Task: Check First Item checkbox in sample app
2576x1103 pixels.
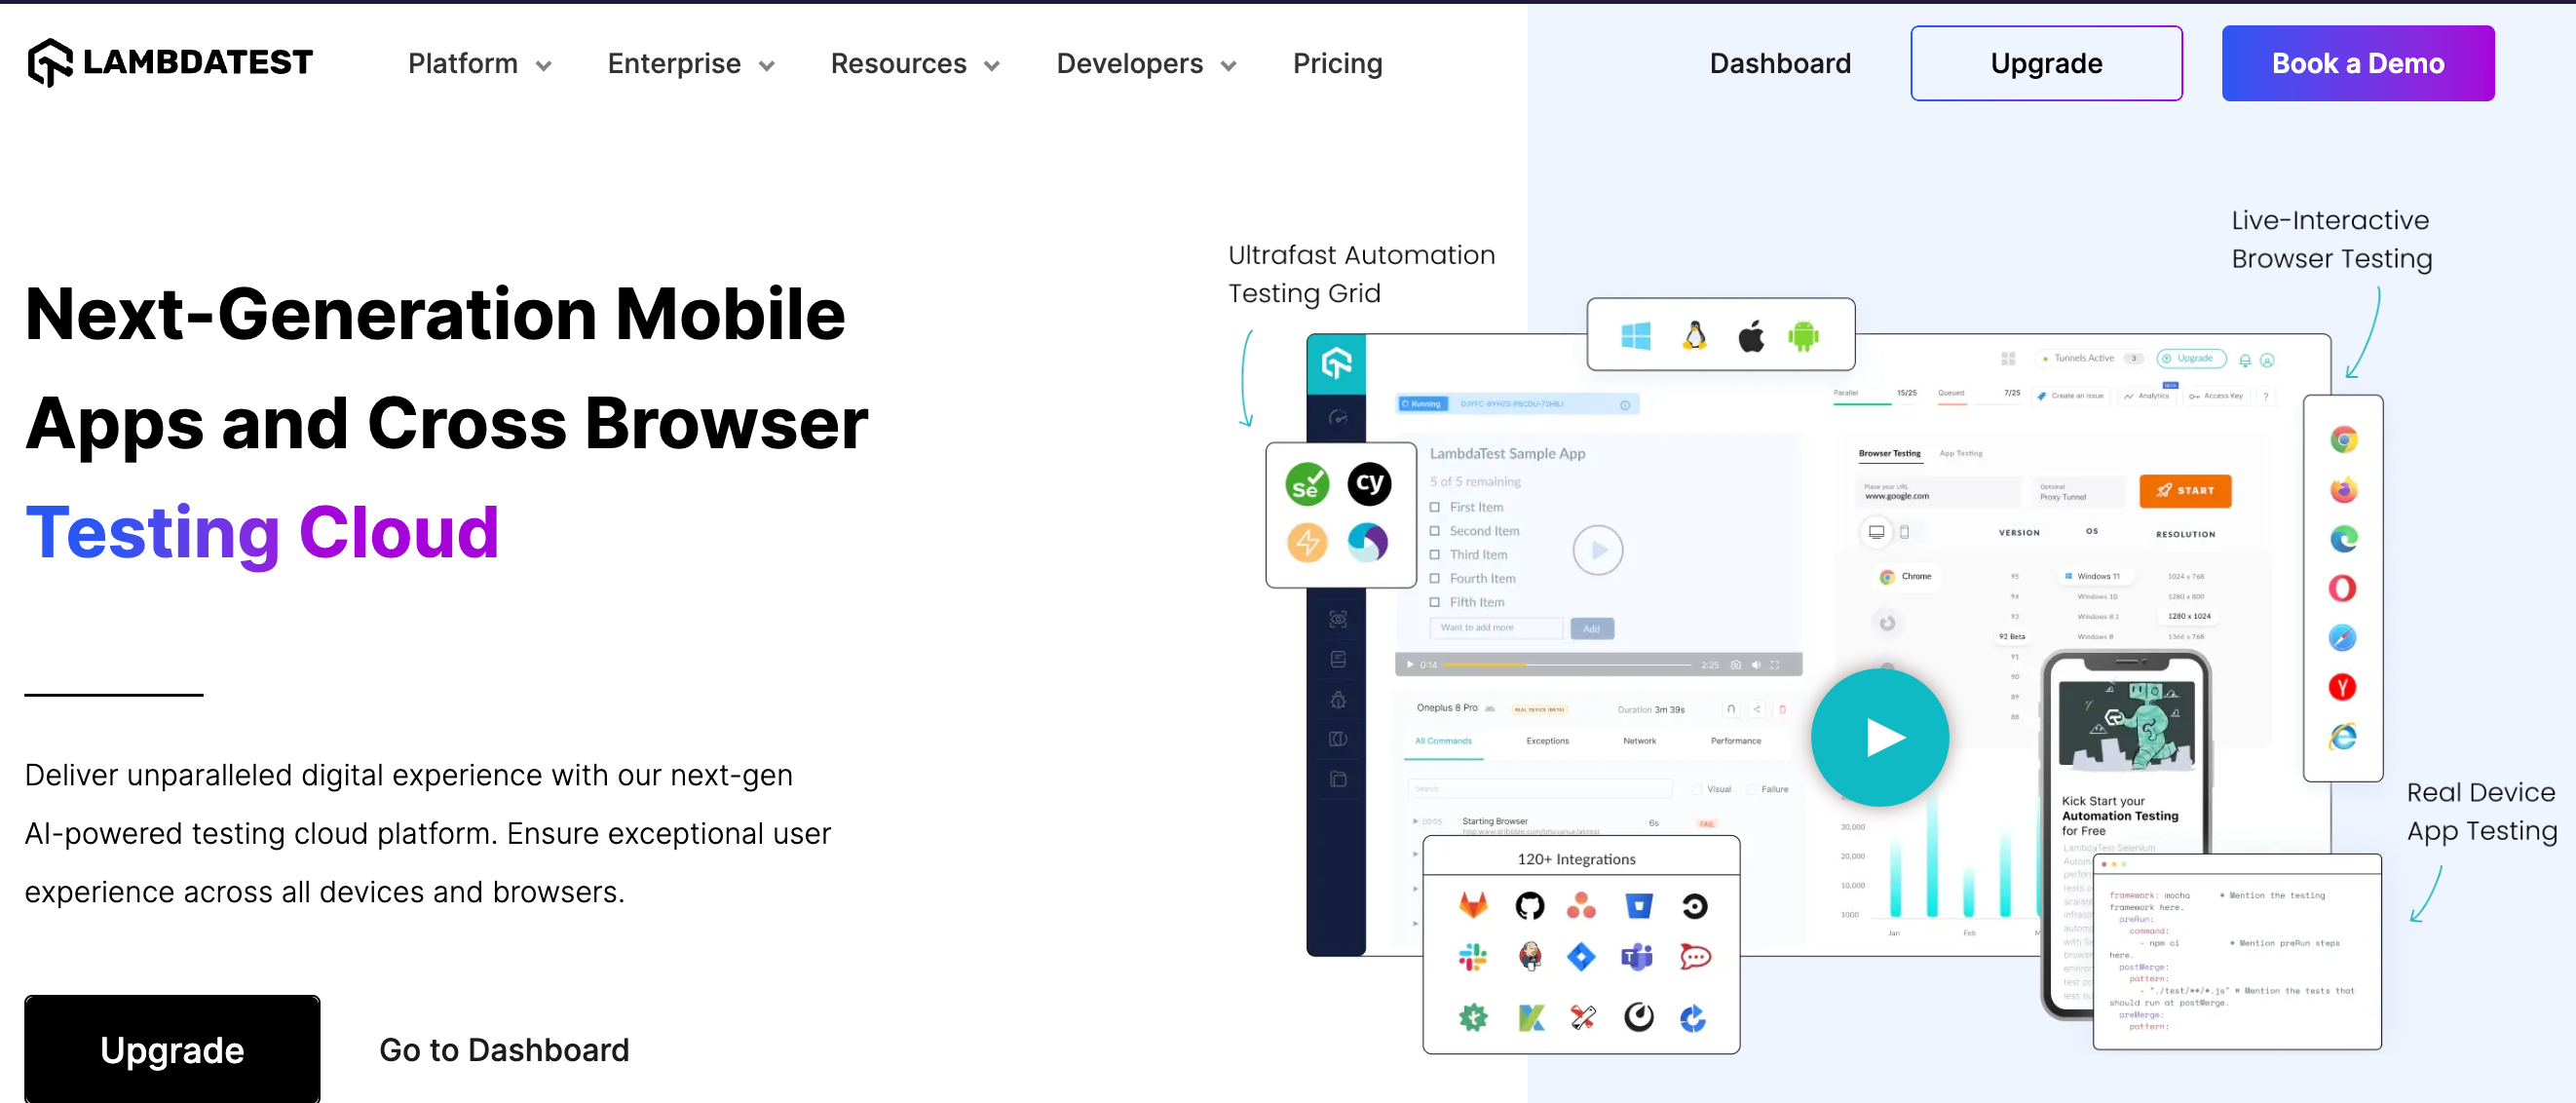Action: click(x=1436, y=508)
